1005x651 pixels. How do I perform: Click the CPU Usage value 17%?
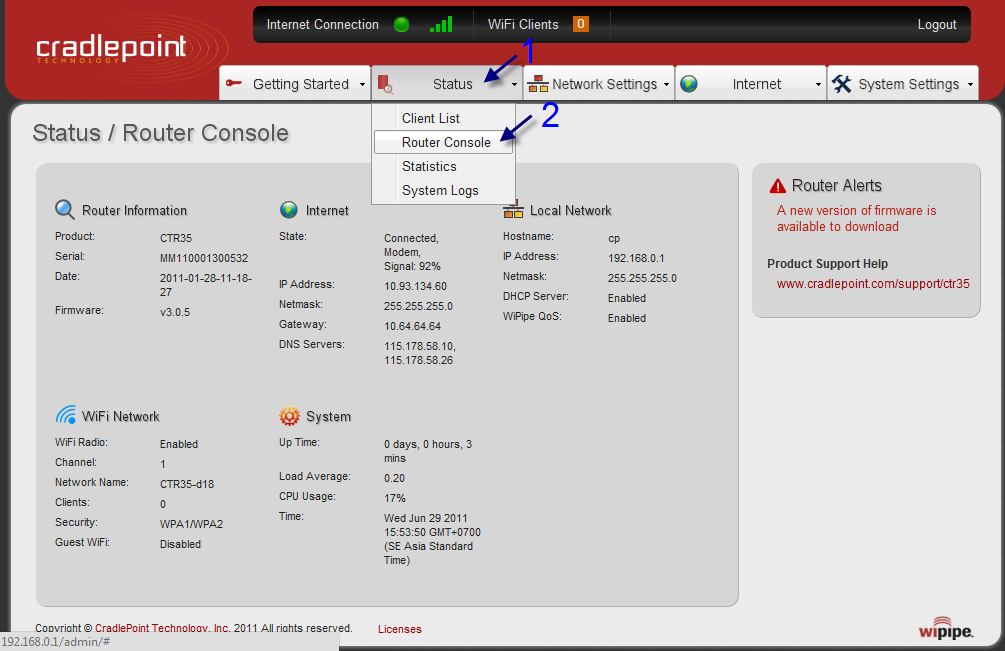pos(395,498)
